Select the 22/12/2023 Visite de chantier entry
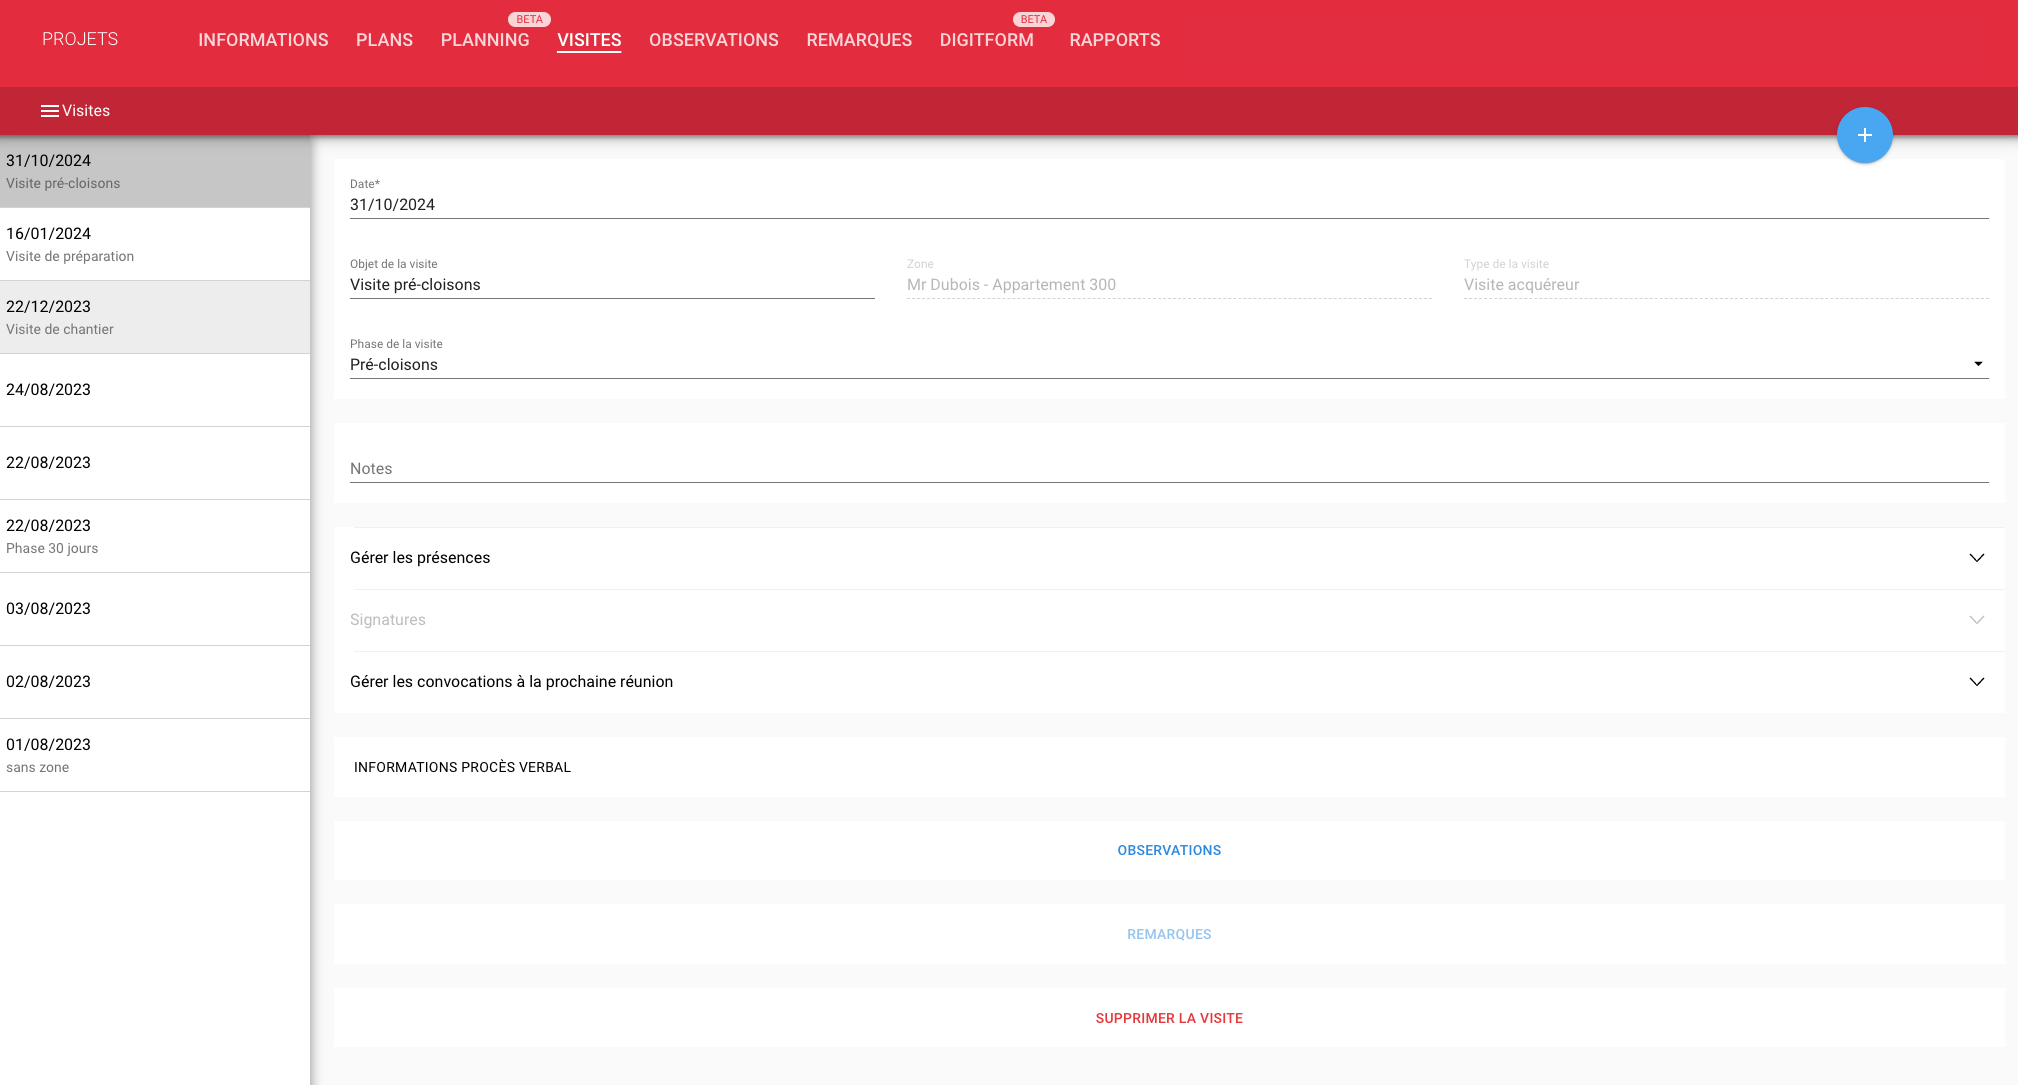This screenshot has height=1085, width=2018. click(x=155, y=317)
